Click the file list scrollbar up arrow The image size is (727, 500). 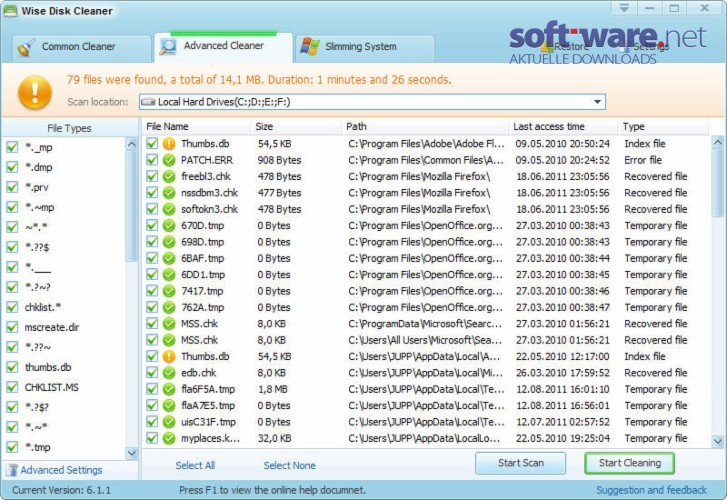[x=718, y=142]
